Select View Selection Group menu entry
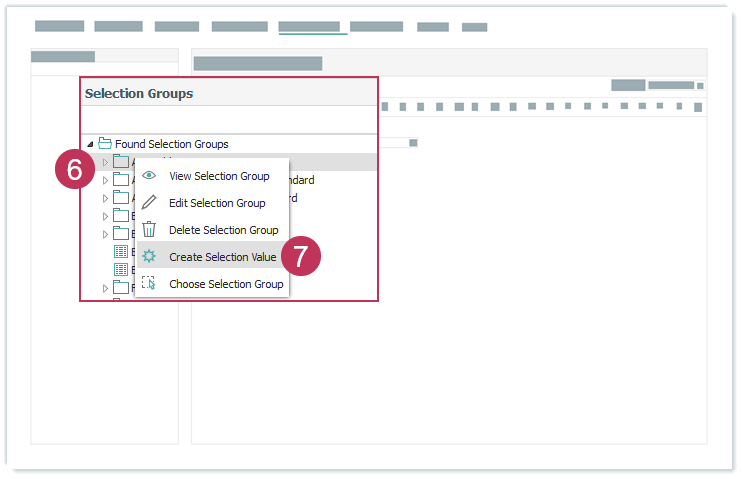 [219, 176]
